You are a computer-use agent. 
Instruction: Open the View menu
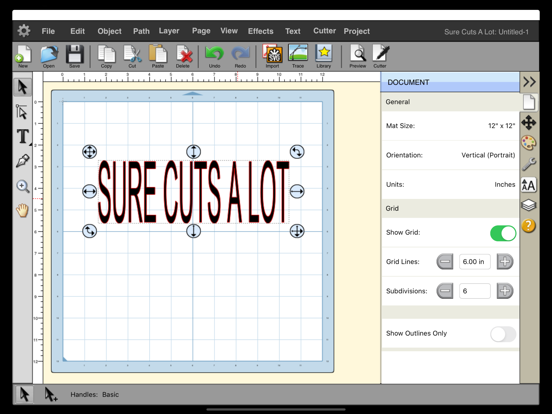[x=229, y=31]
